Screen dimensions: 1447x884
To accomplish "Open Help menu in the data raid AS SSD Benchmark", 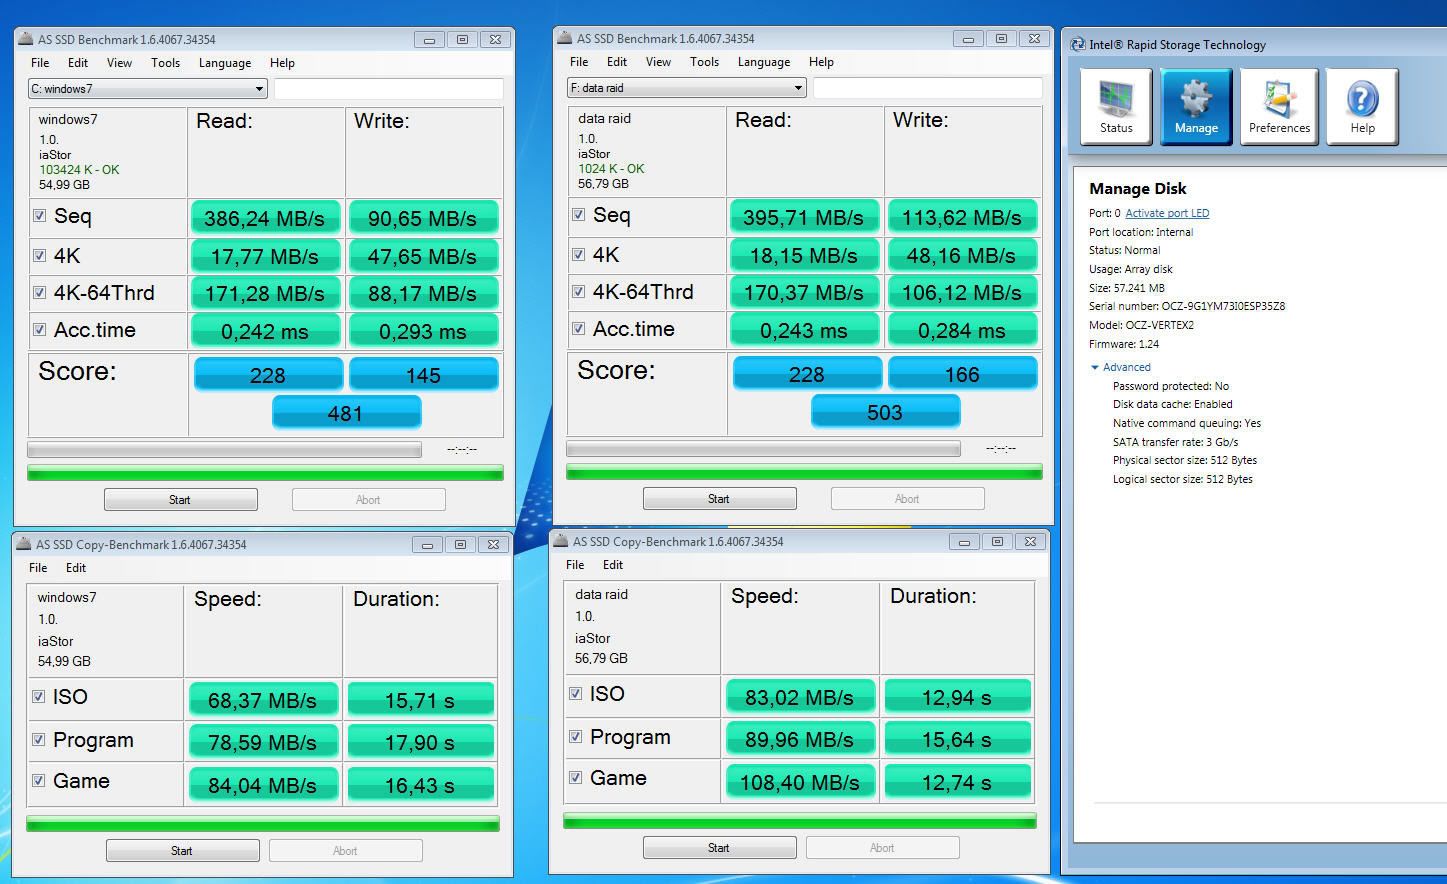I will point(821,62).
